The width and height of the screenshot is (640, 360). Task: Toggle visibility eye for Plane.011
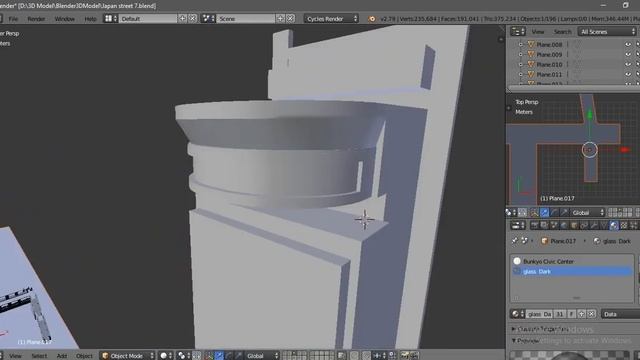tap(628, 74)
